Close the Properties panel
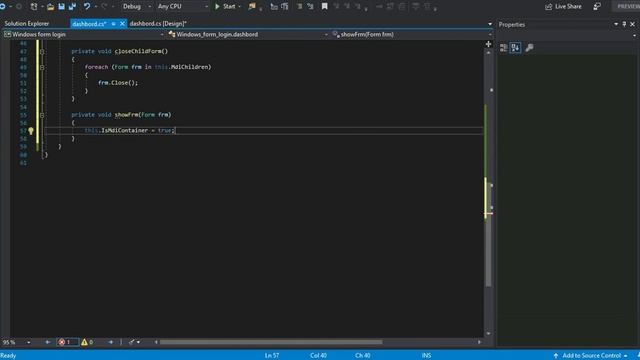 coord(633,24)
